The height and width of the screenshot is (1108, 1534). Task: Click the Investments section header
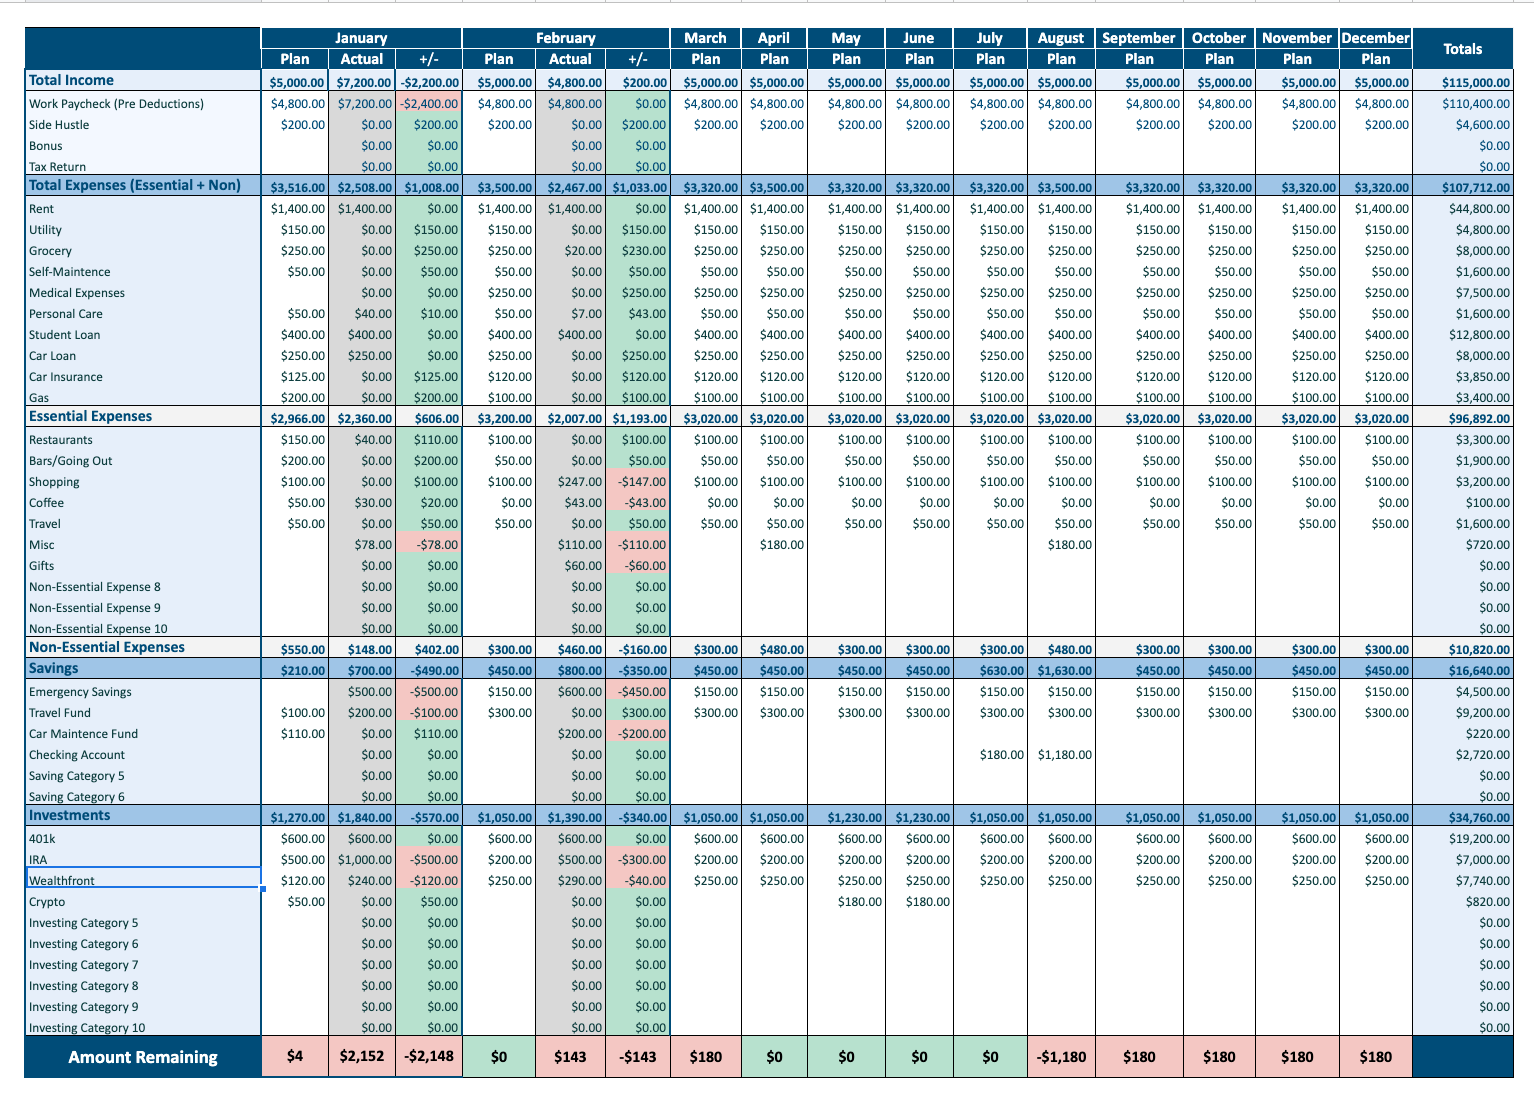click(70, 815)
